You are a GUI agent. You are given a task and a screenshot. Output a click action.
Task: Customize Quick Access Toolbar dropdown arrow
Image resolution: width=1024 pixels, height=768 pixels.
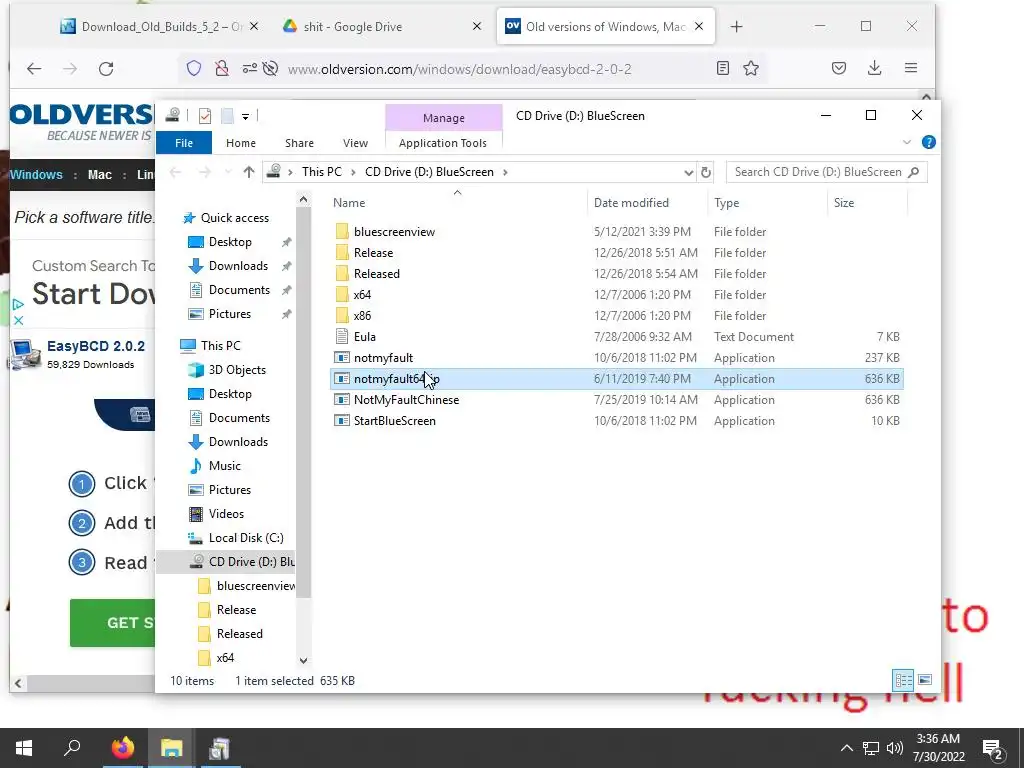click(246, 117)
